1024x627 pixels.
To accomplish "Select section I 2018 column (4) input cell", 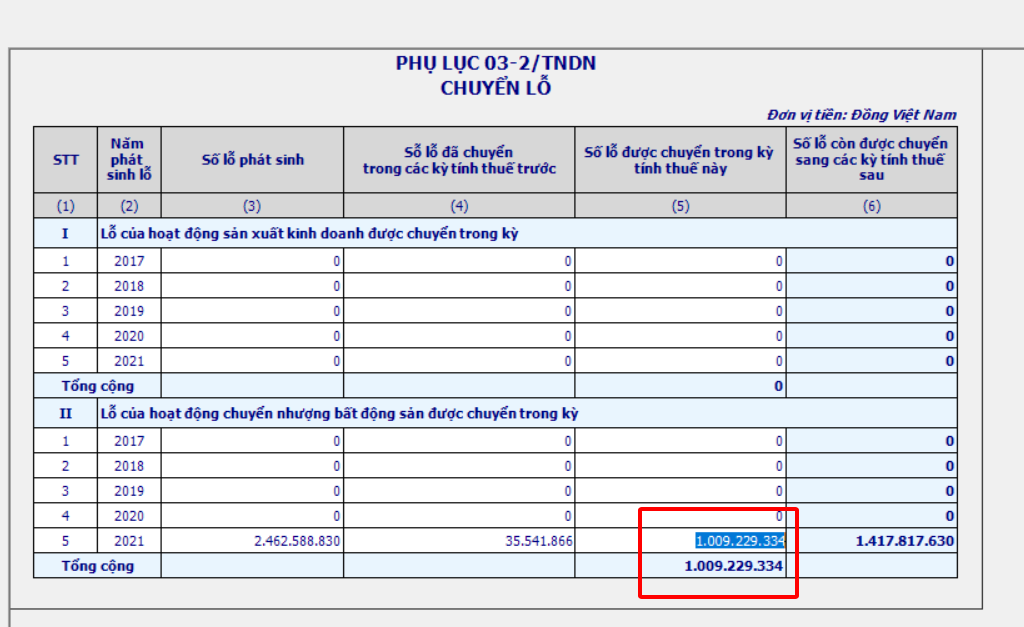I will 459,286.
